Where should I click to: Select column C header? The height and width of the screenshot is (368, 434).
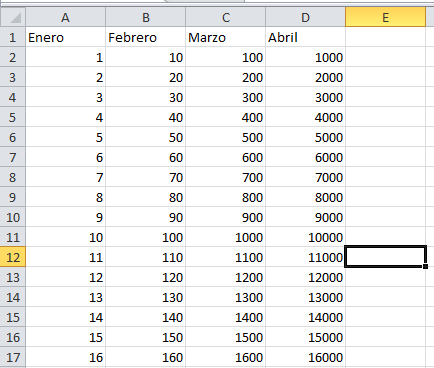[226, 17]
